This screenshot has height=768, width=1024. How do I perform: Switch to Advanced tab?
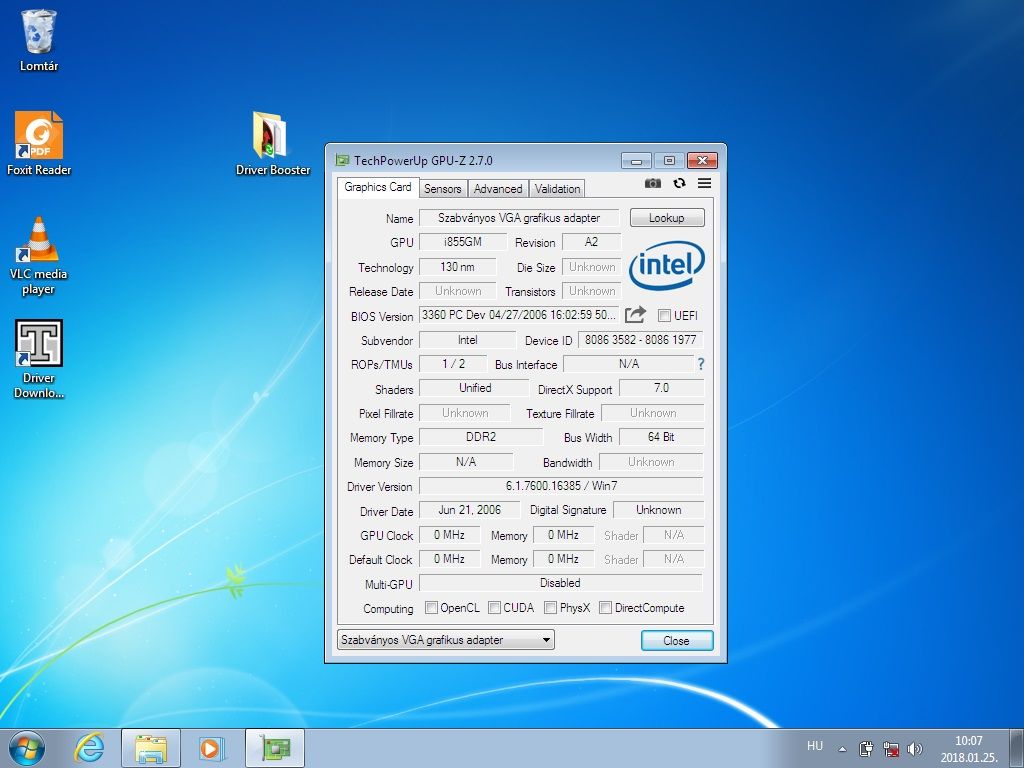pyautogui.click(x=498, y=189)
